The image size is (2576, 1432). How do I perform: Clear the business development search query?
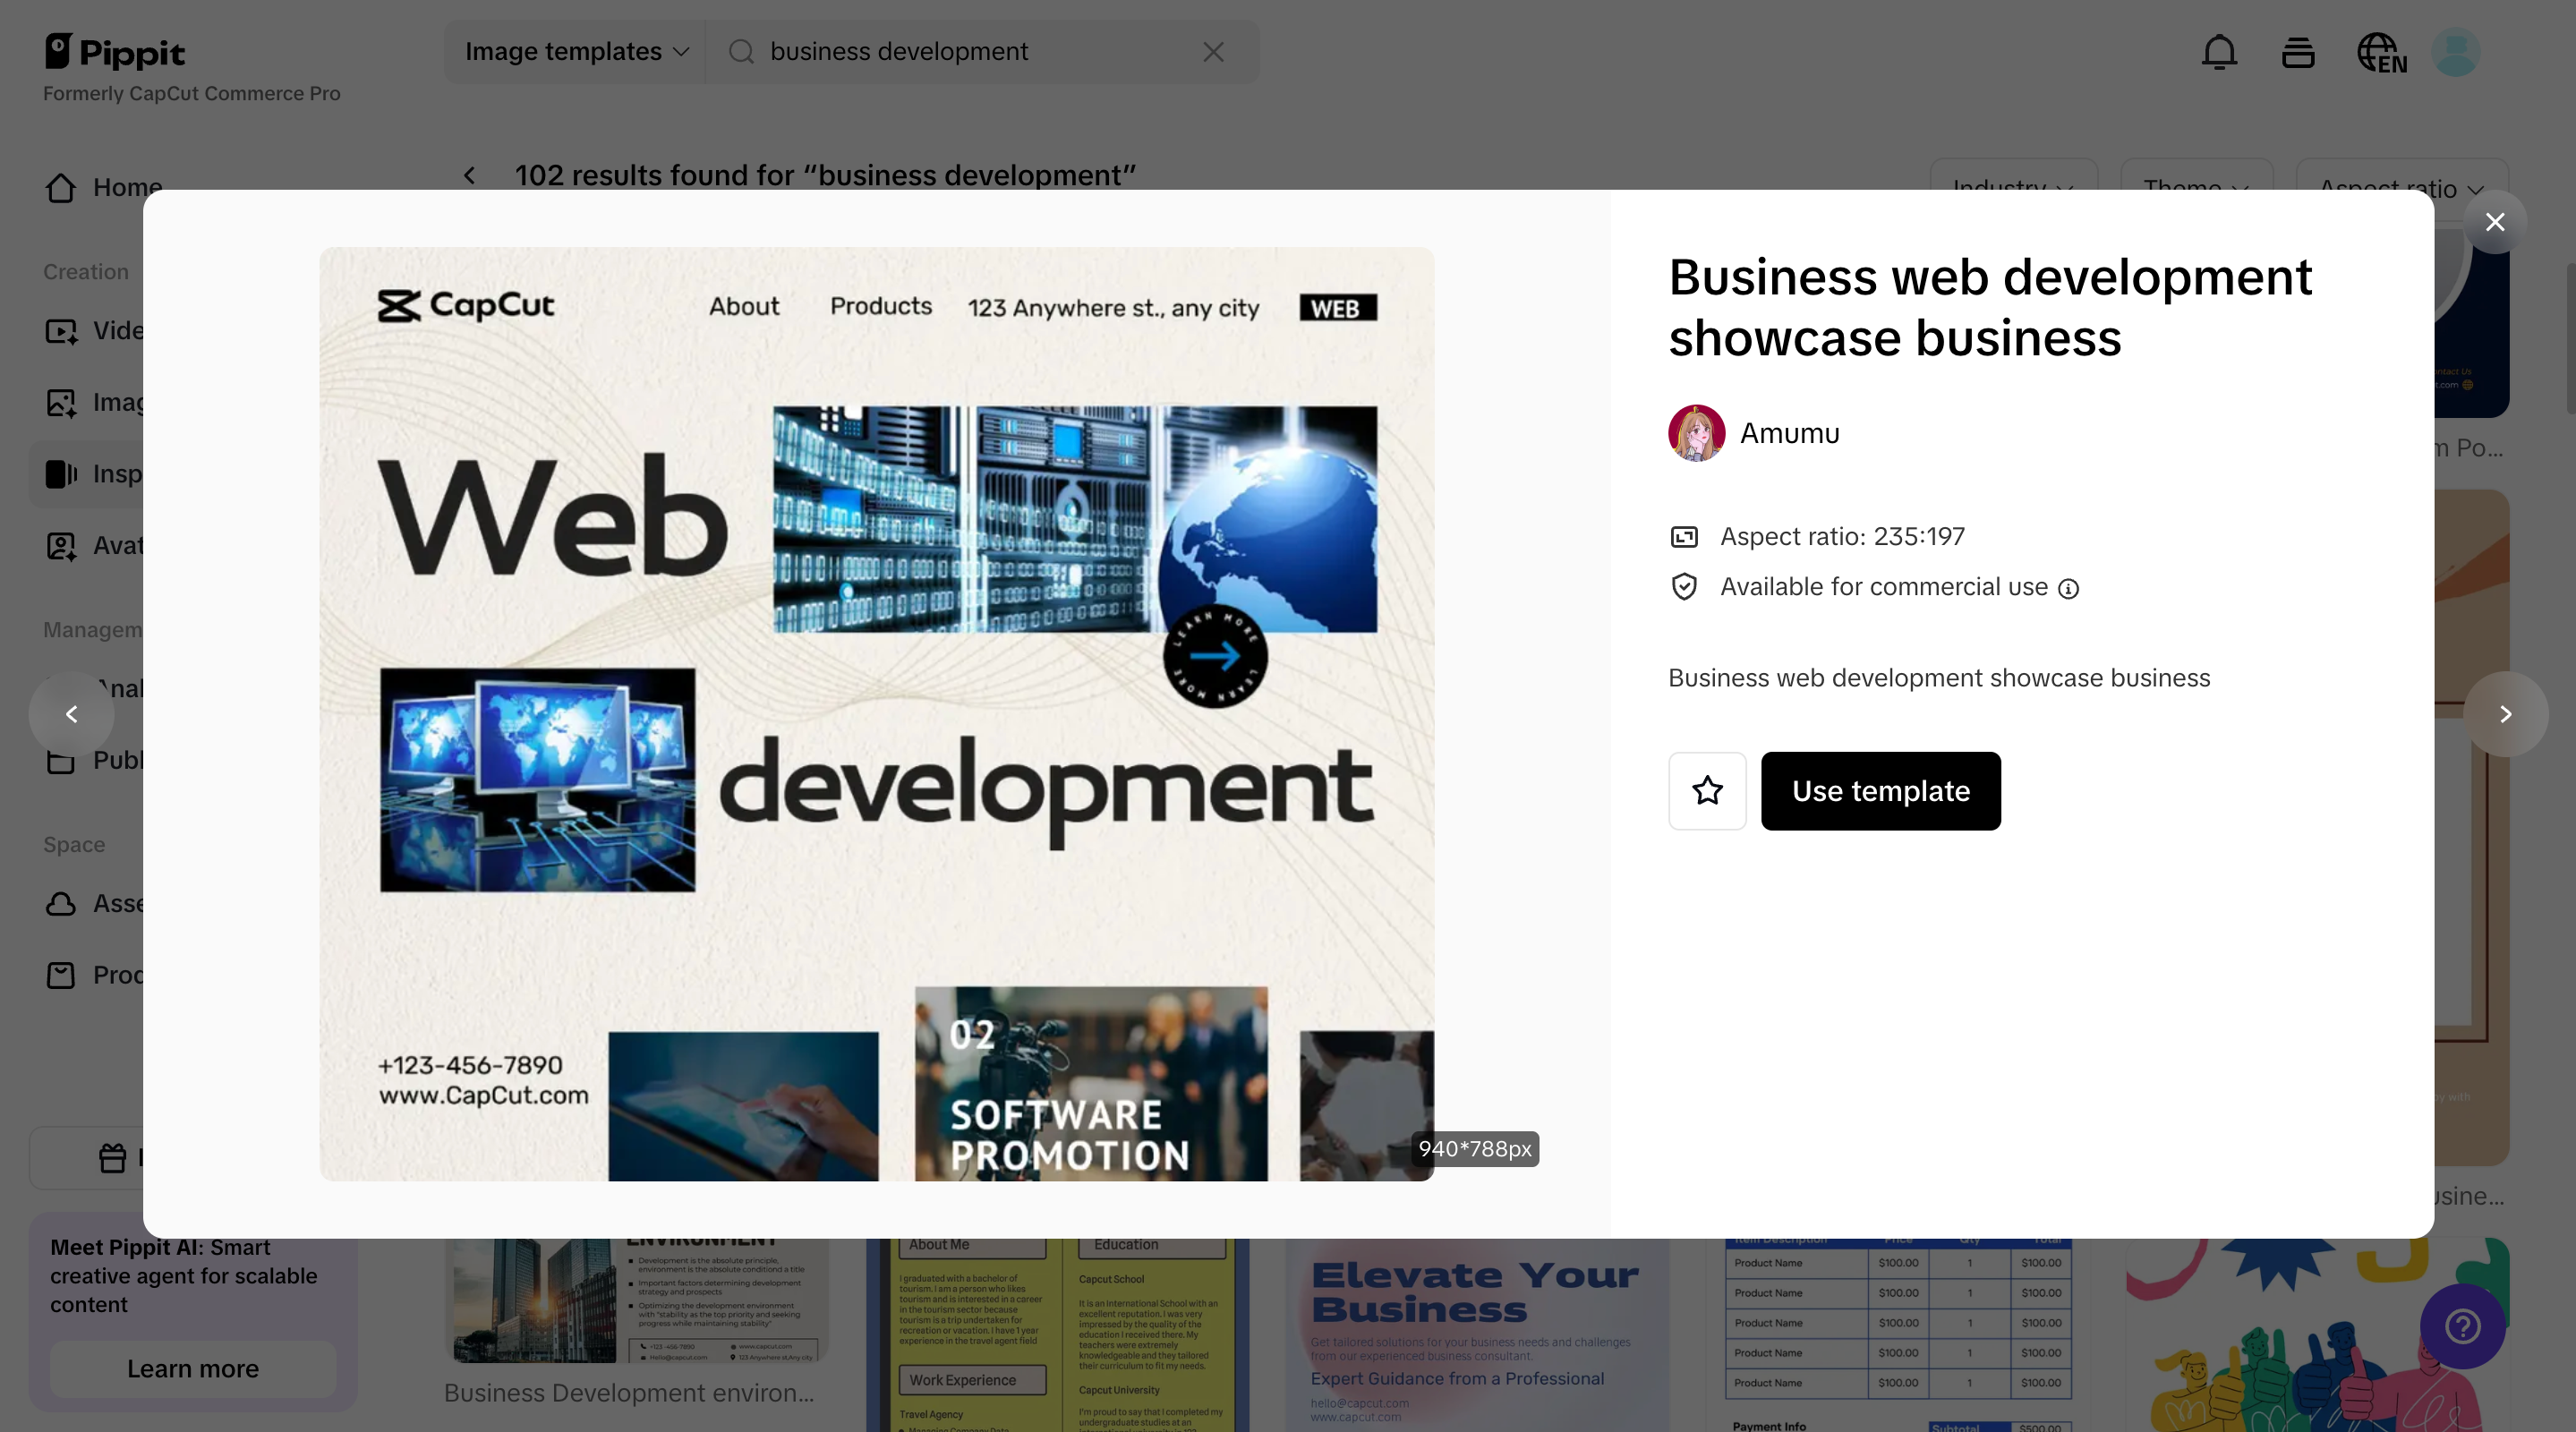[x=1213, y=51]
